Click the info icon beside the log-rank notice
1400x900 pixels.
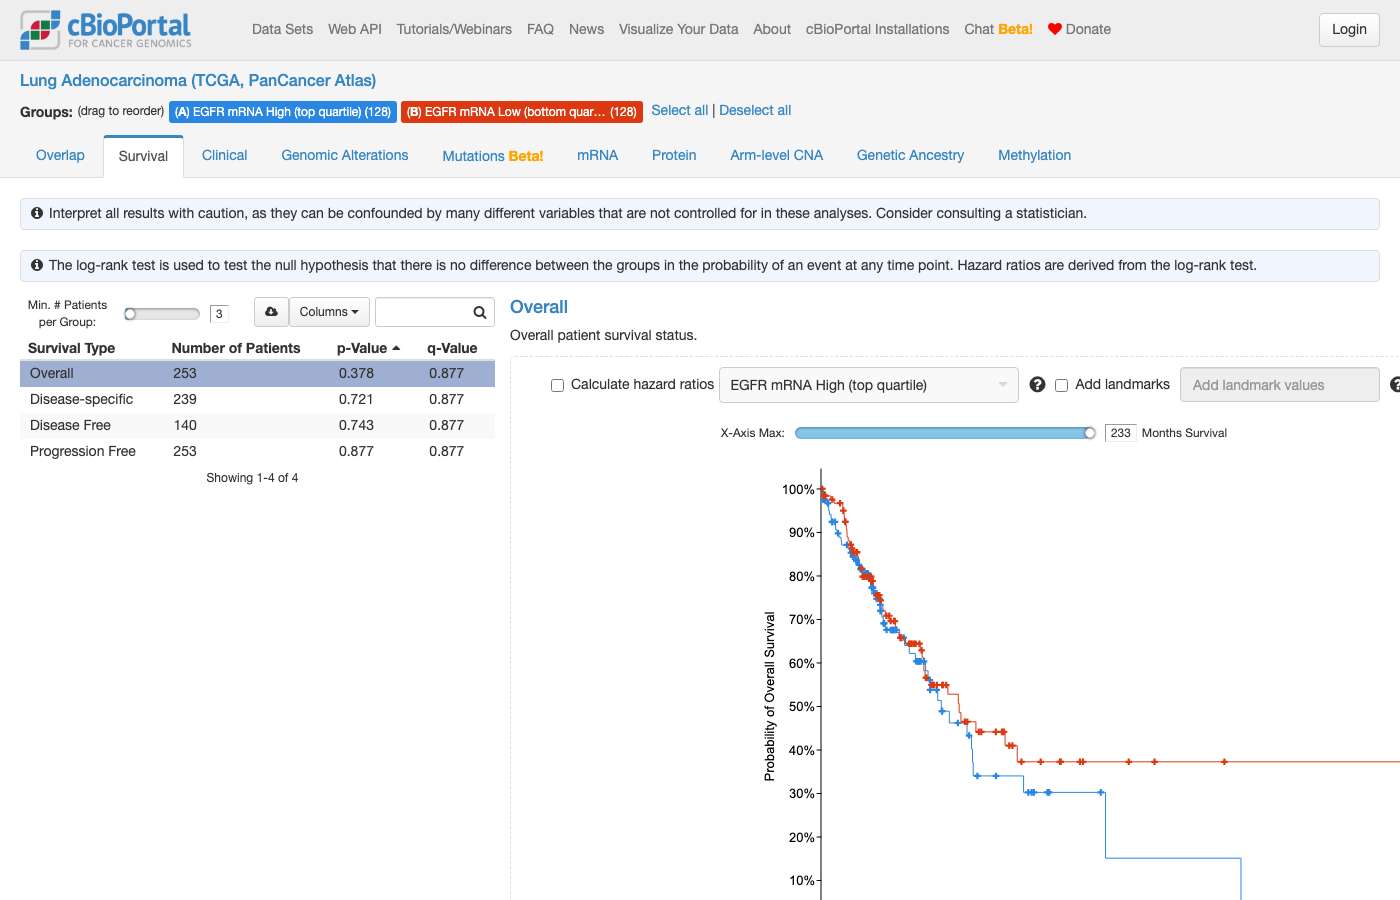tap(37, 265)
